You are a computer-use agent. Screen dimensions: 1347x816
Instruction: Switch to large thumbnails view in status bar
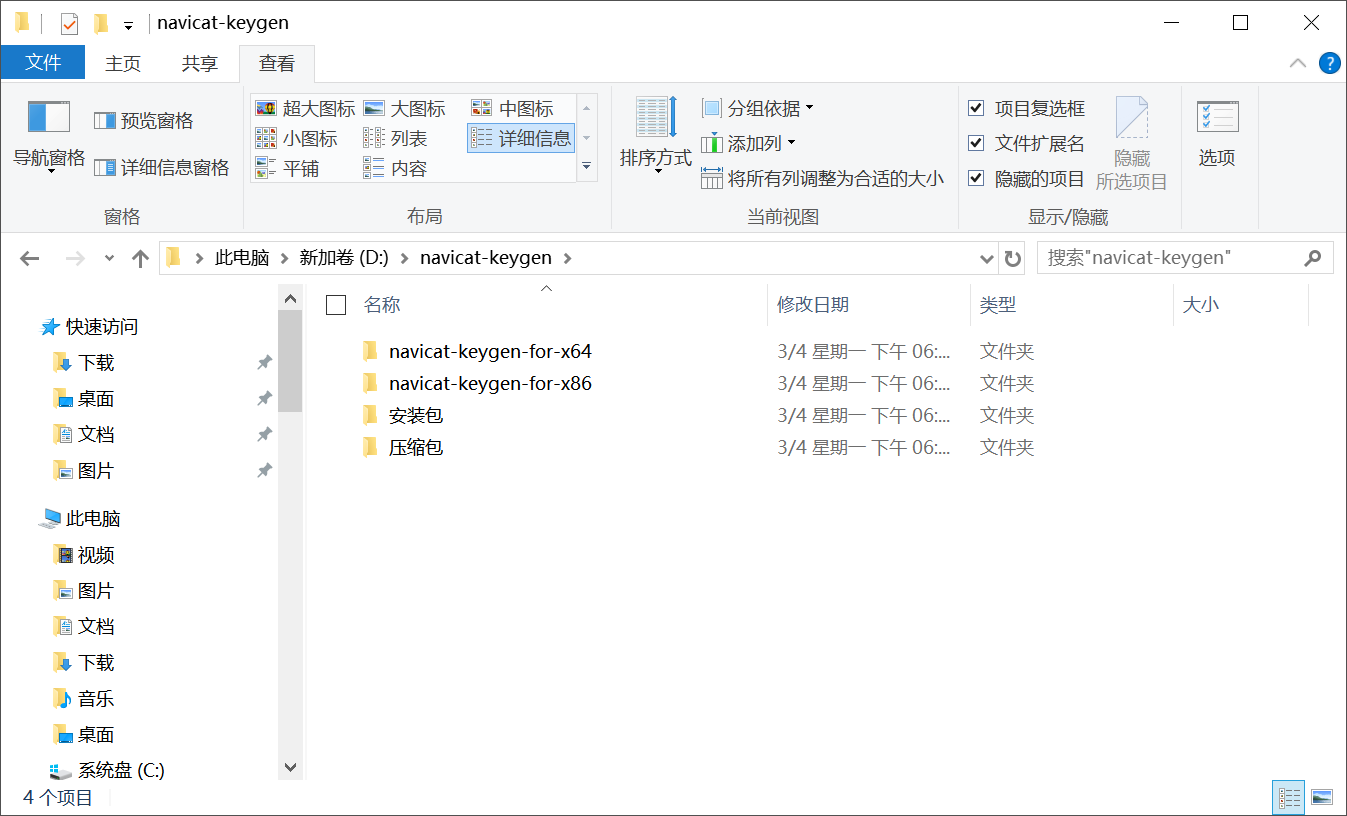click(1322, 797)
